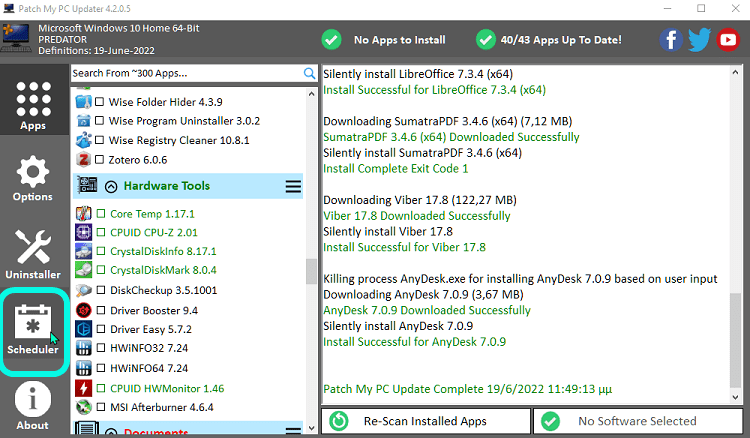The image size is (750, 438).
Task: Open the Scheduler calendar section
Action: (33, 330)
